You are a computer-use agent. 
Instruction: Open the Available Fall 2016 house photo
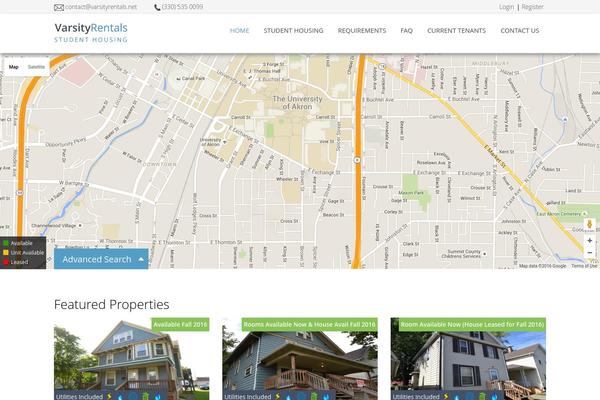(132, 359)
